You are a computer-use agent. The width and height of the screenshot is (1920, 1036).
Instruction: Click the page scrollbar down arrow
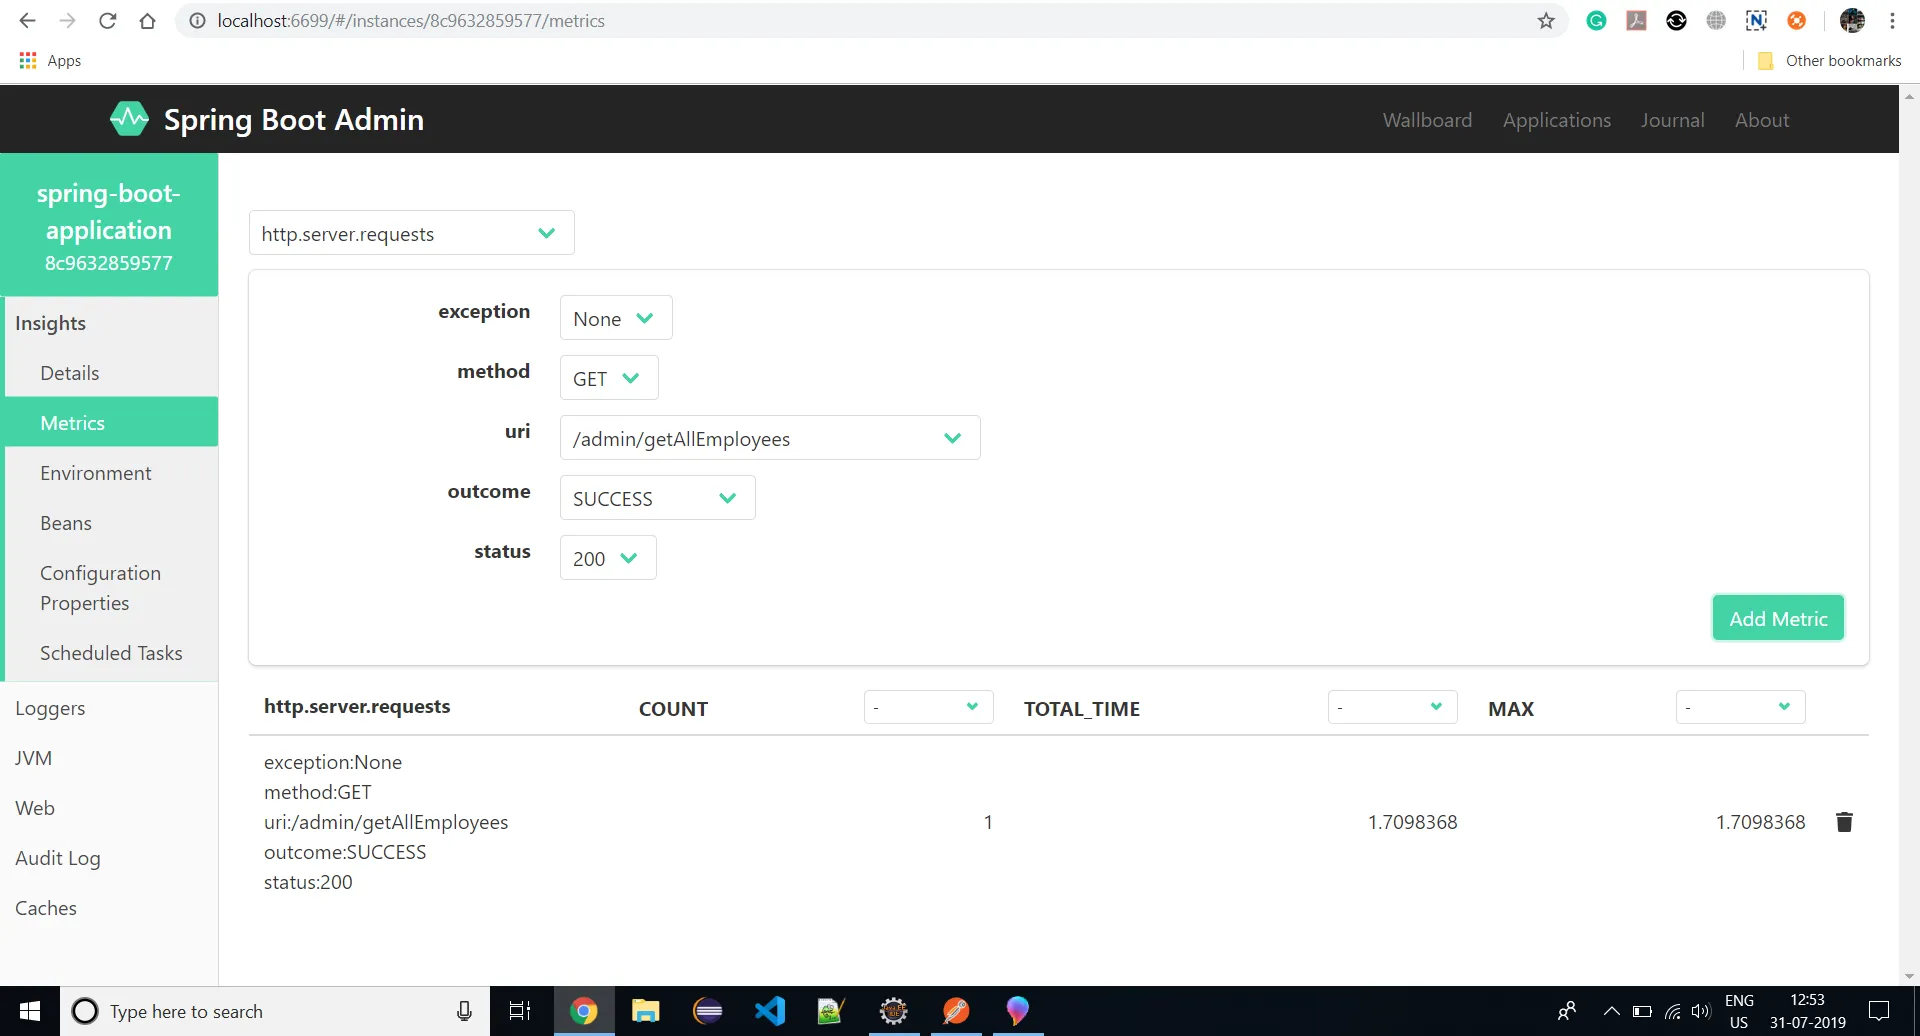click(x=1909, y=976)
